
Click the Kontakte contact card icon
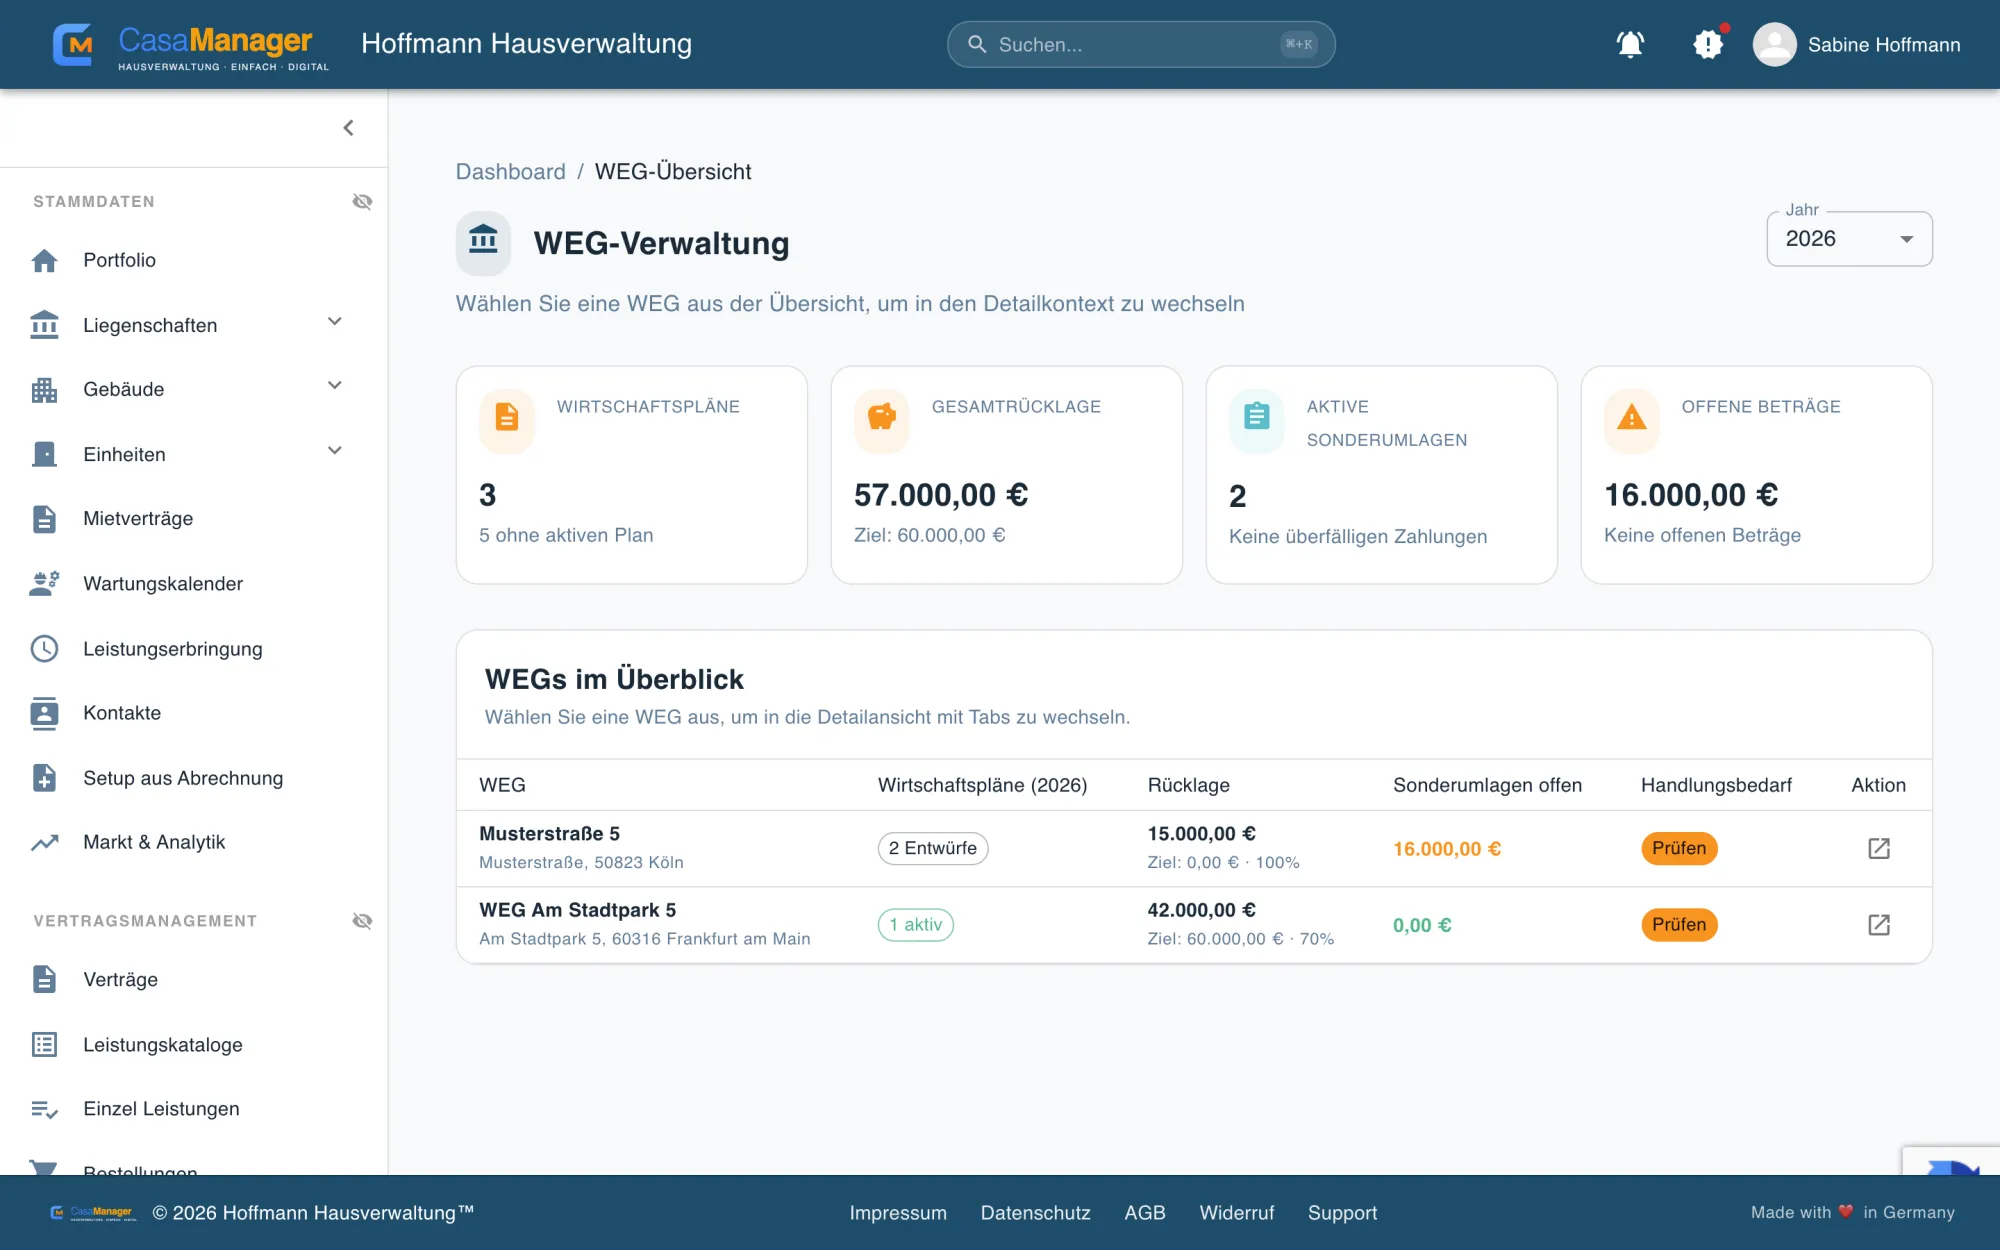44,713
